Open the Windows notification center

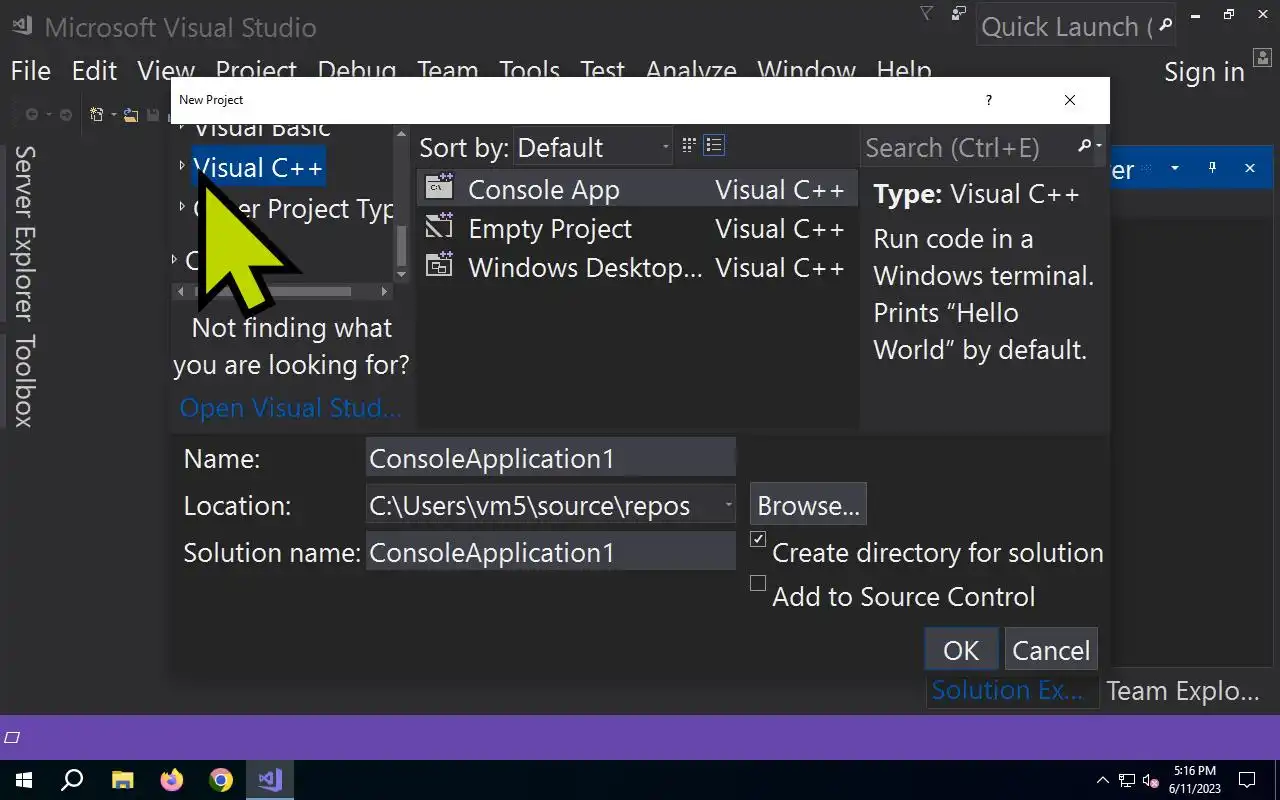click(1247, 780)
